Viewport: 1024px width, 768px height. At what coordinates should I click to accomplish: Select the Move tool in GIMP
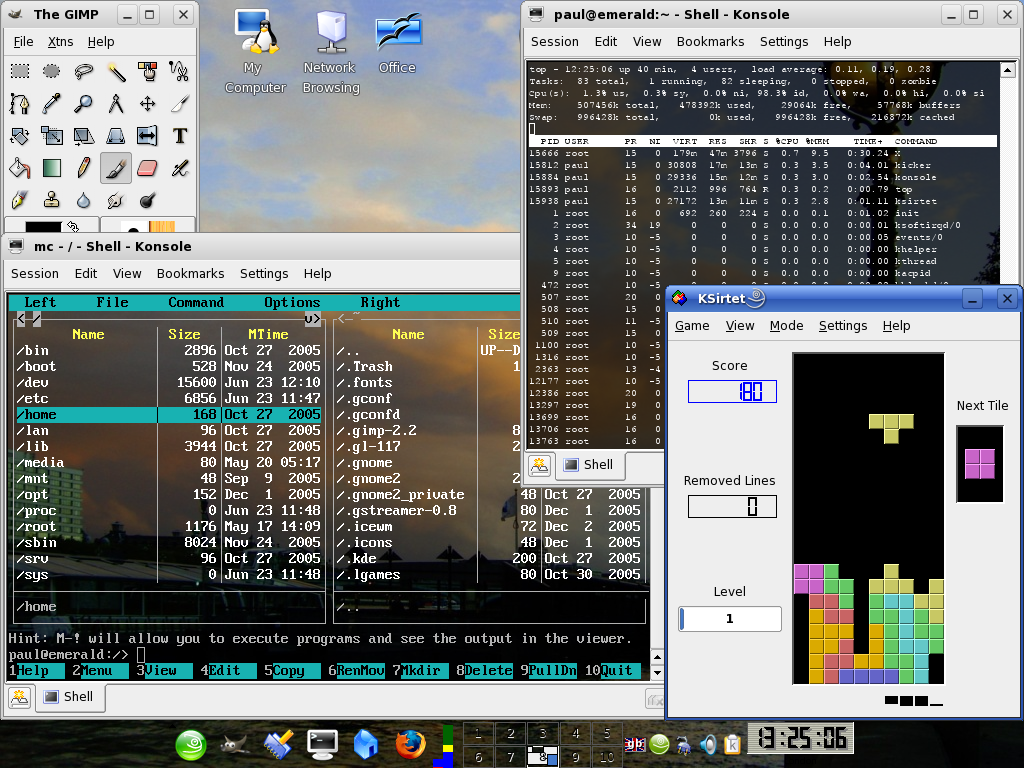[x=148, y=103]
